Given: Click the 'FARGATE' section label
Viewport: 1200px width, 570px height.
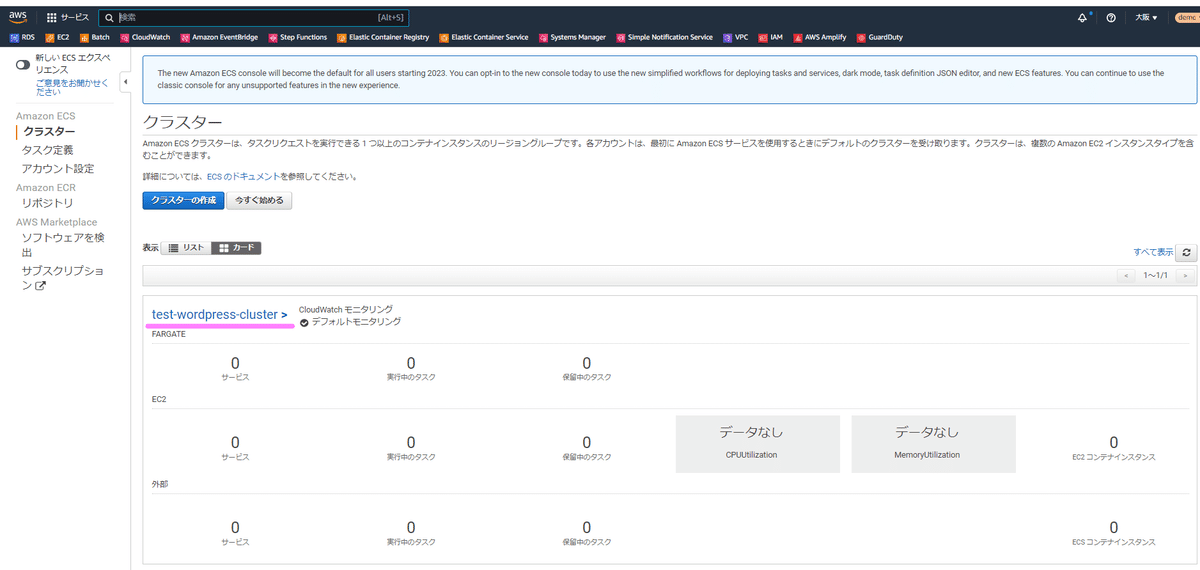Looking at the screenshot, I should click(x=168, y=334).
